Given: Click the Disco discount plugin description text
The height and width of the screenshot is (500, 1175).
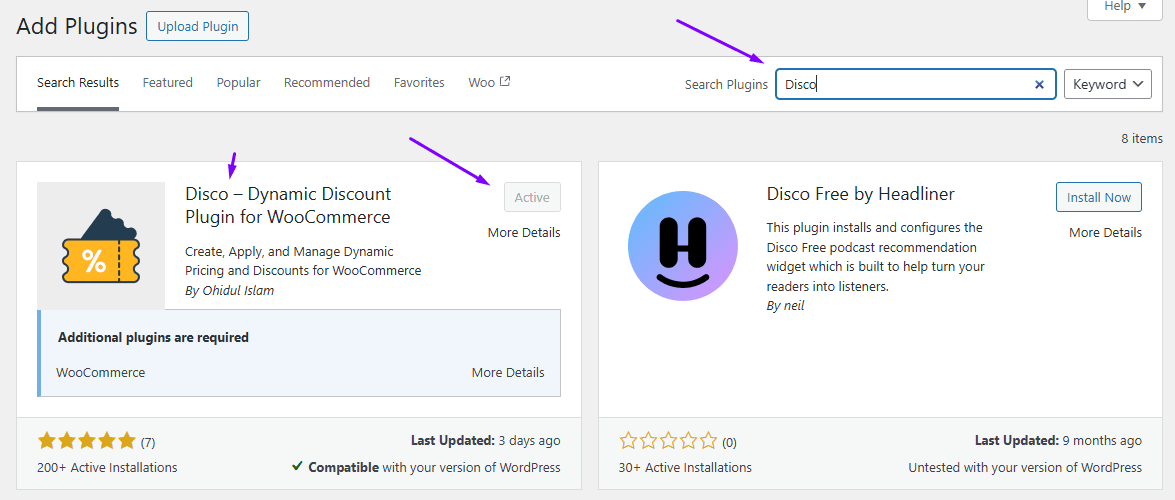Looking at the screenshot, I should click(303, 261).
